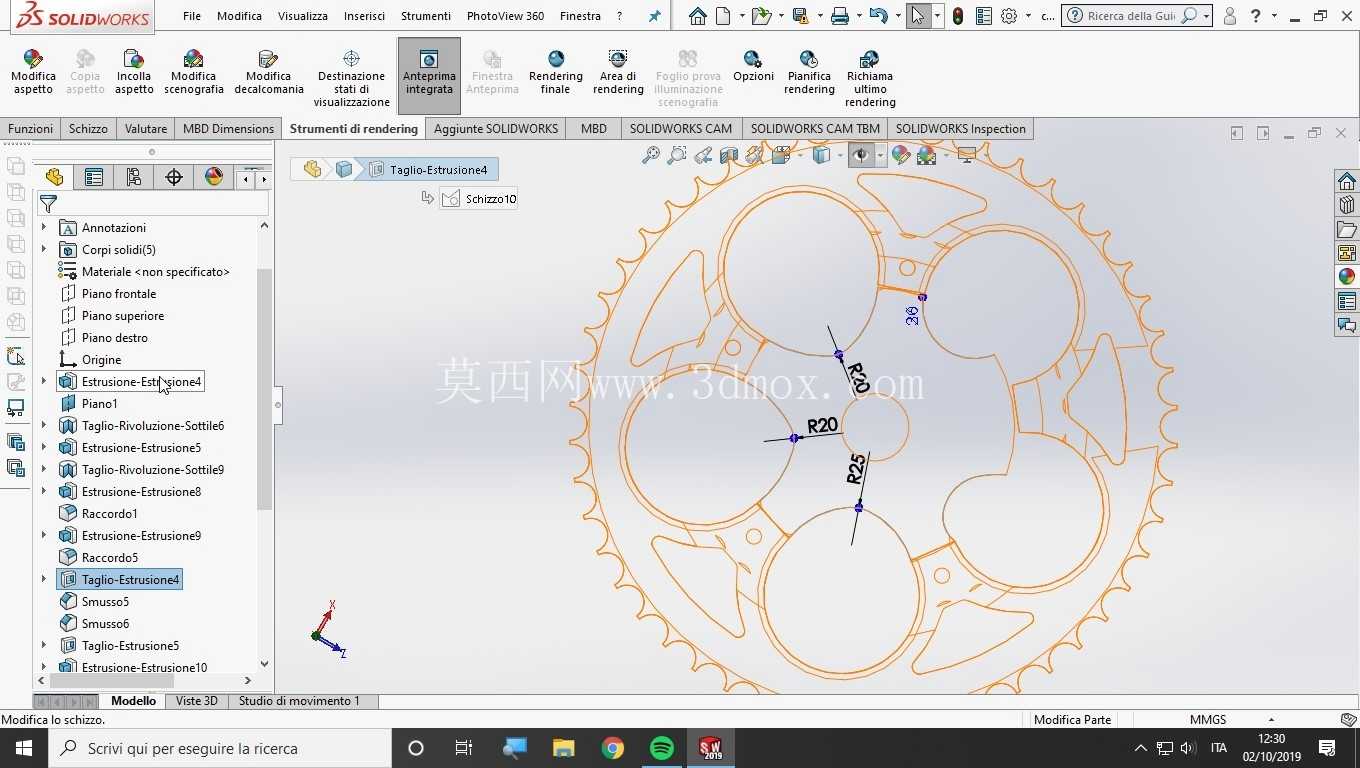Screen dimensions: 1360x768
Task: Open the Home icon in top toolbar
Action: tap(698, 16)
